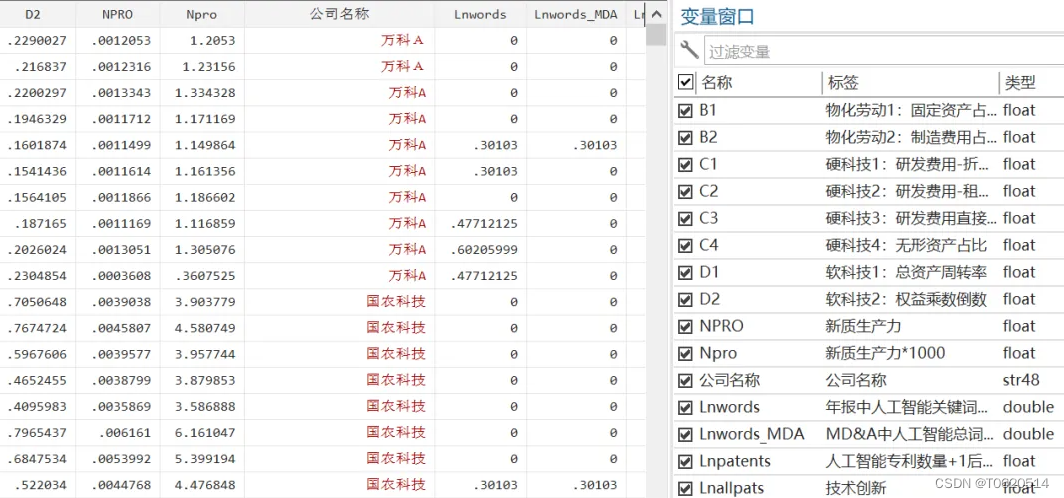Image resolution: width=1064 pixels, height=498 pixels.
Task: Toggle the Lnwords_MDA variable checkbox
Action: click(685, 434)
